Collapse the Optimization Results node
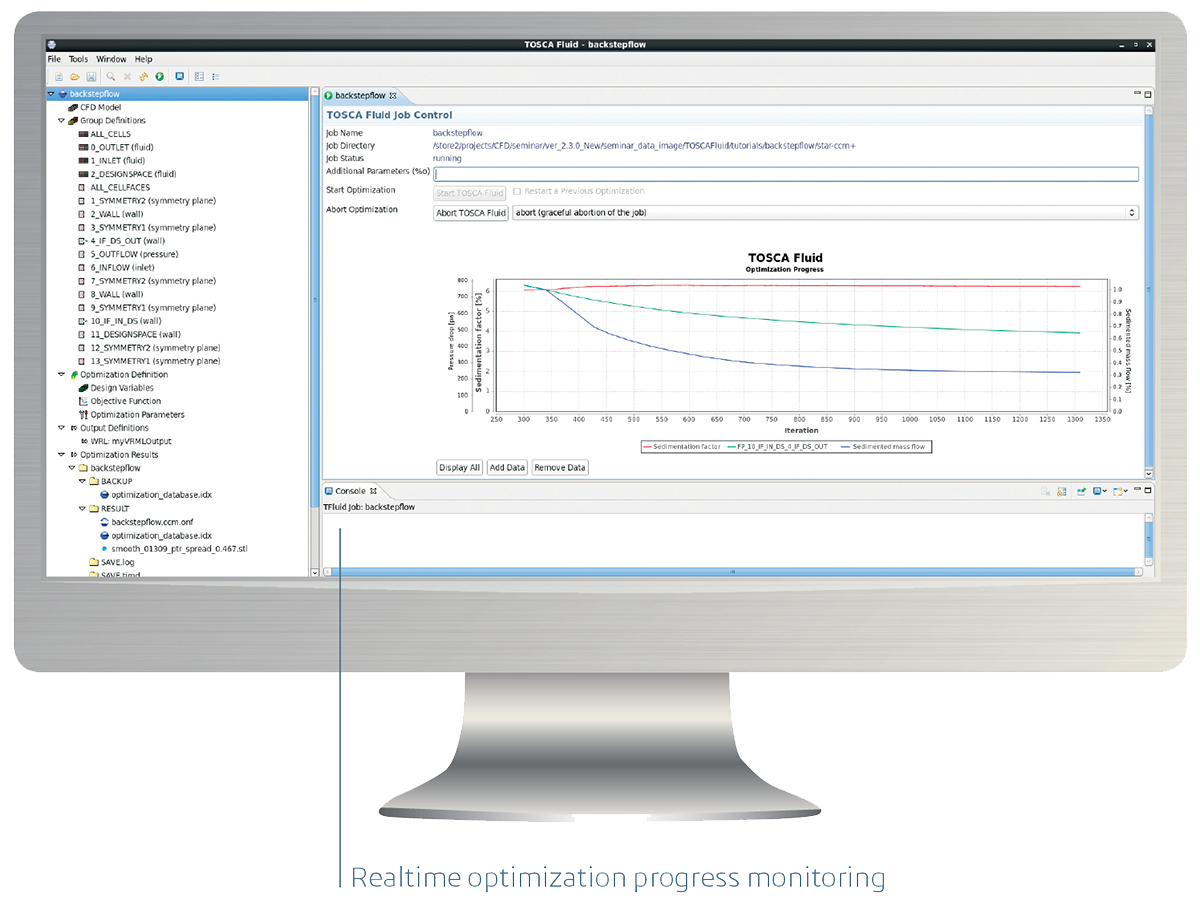Image resolution: width=1200 pixels, height=900 pixels. point(61,454)
